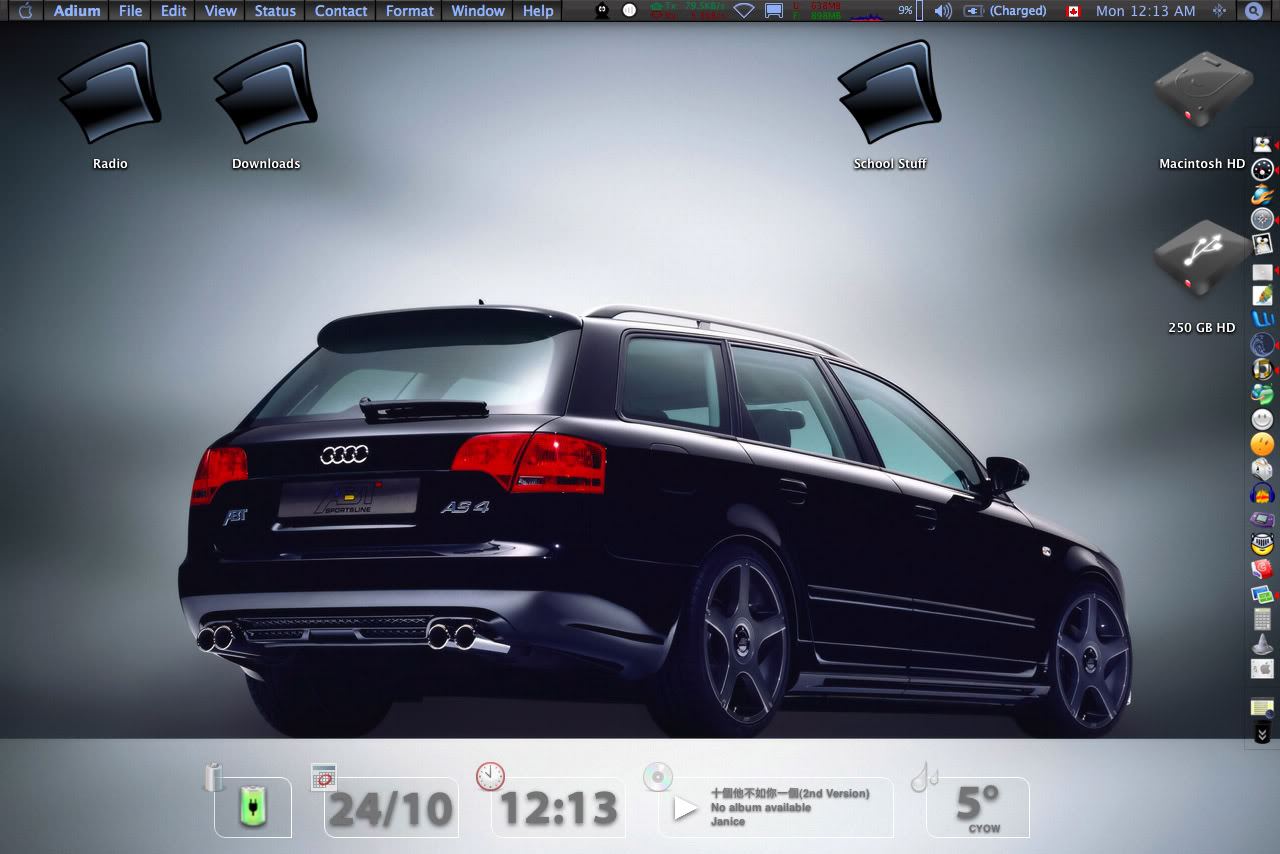Click the network Tx/Rx speed monitor
The image size is (1280, 854).
click(687, 11)
